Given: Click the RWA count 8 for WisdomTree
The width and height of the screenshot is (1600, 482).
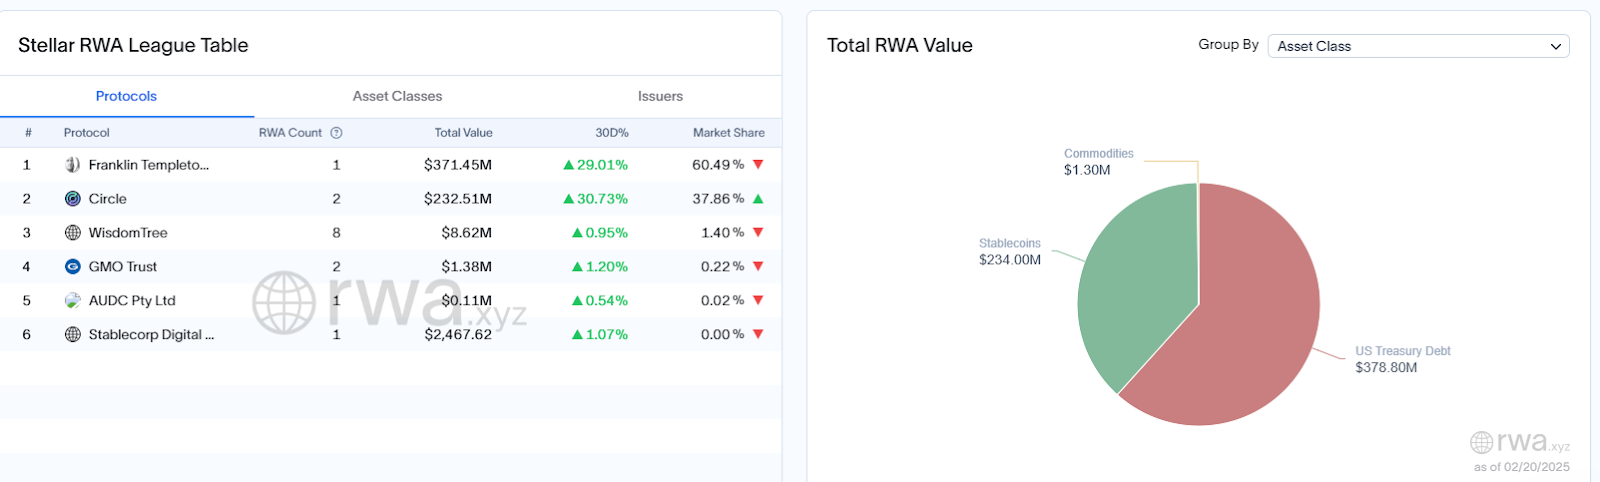Looking at the screenshot, I should coord(336,233).
